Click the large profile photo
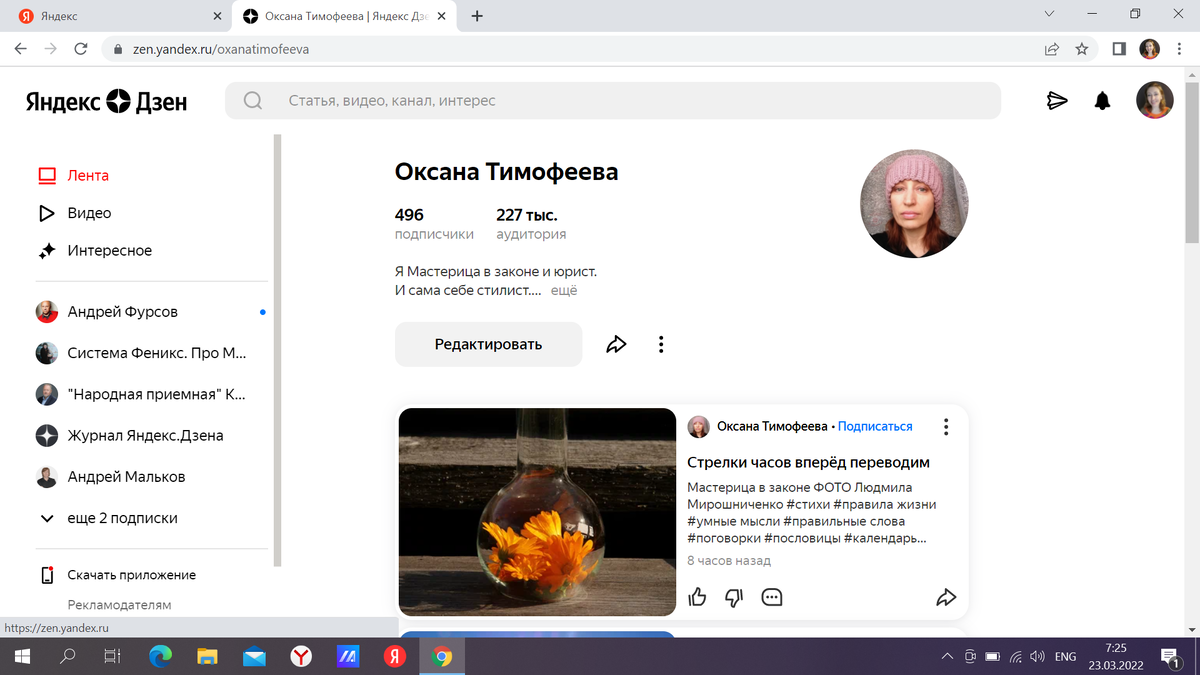 coord(915,204)
